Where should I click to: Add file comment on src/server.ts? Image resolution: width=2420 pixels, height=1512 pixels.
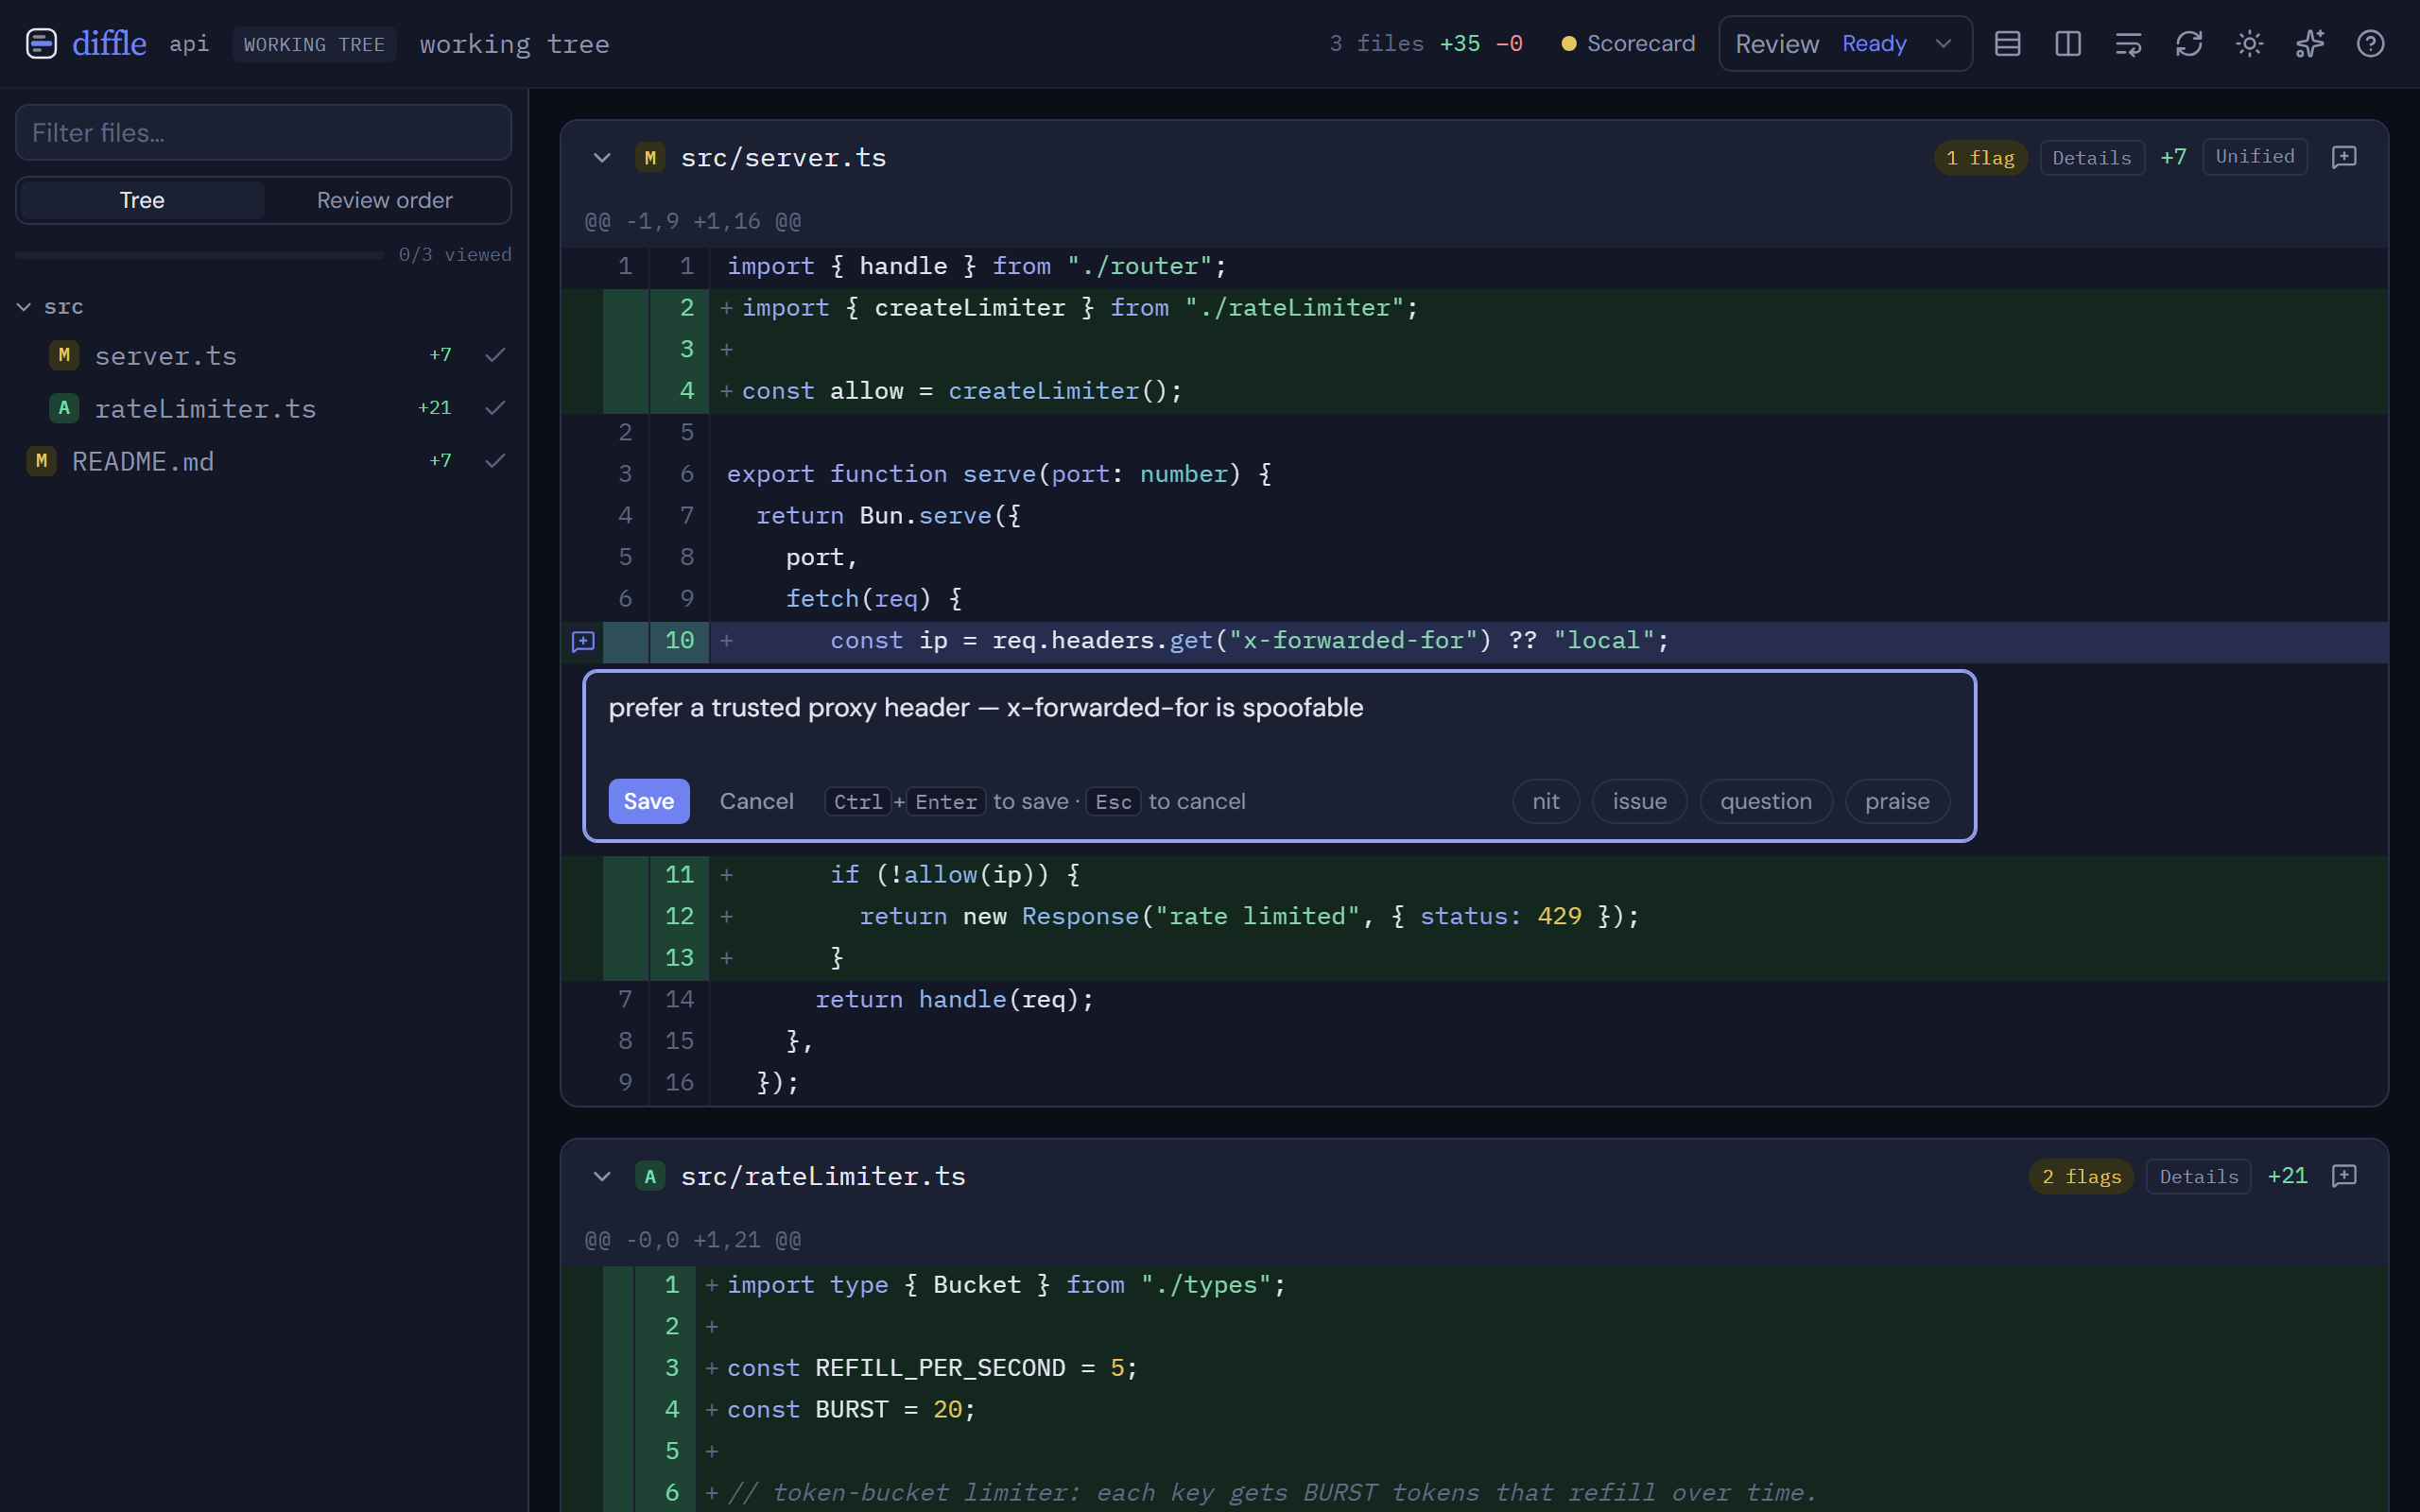pos(2344,157)
